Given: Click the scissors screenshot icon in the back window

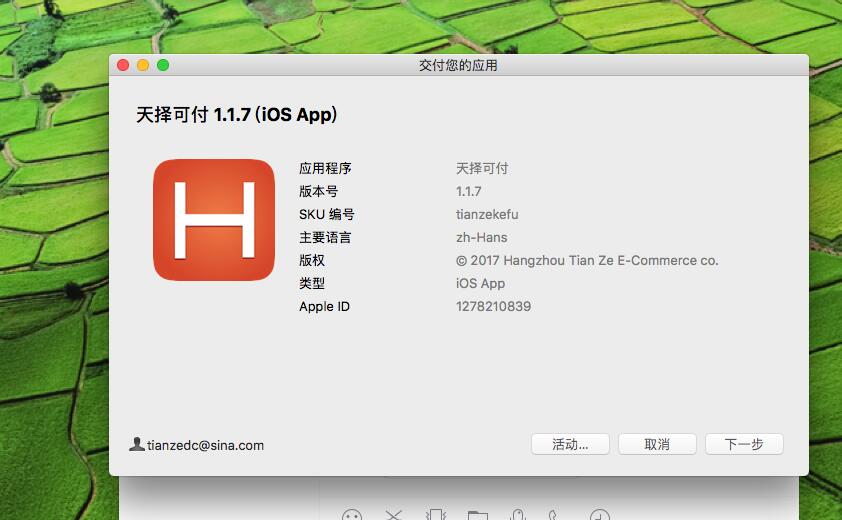Looking at the screenshot, I should click(x=394, y=515).
